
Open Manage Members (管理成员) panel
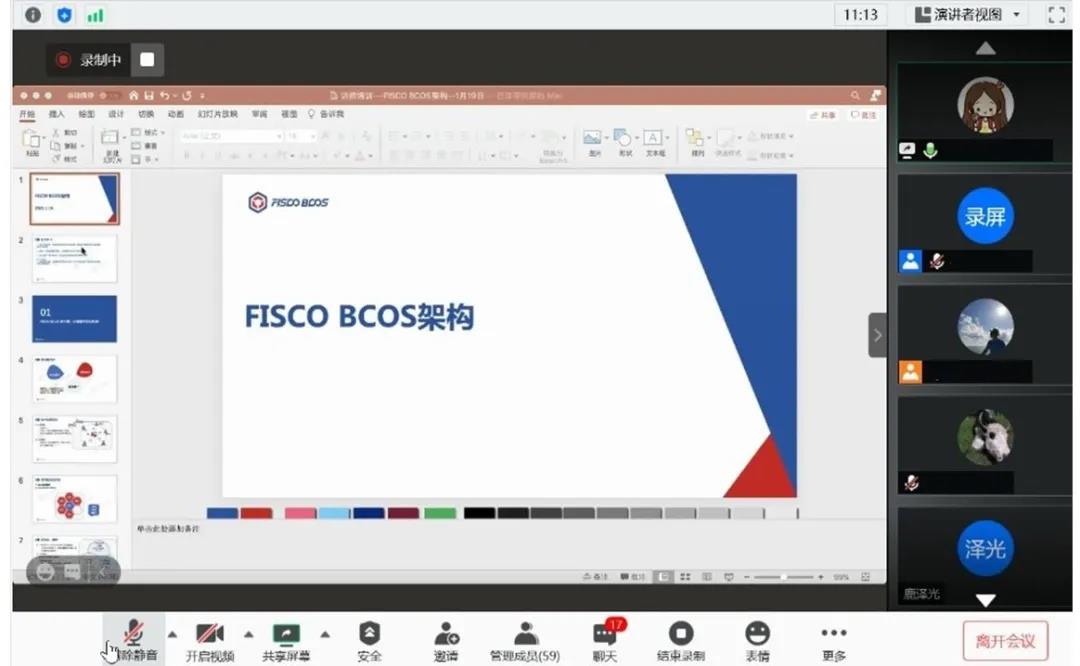tap(525, 641)
